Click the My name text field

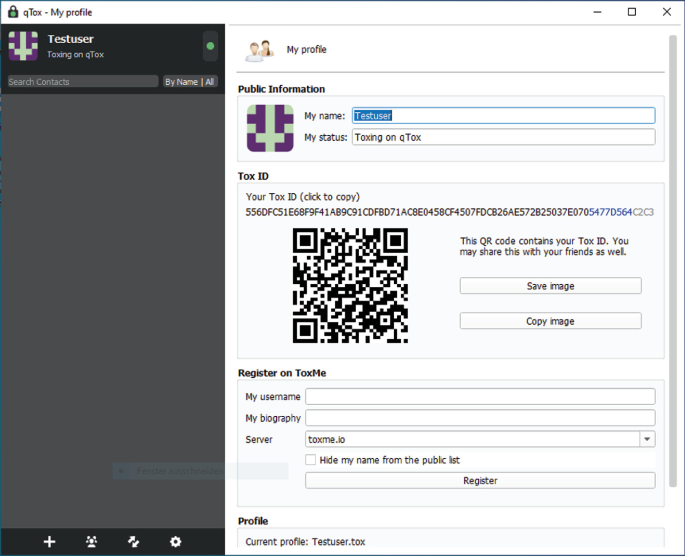(x=503, y=116)
